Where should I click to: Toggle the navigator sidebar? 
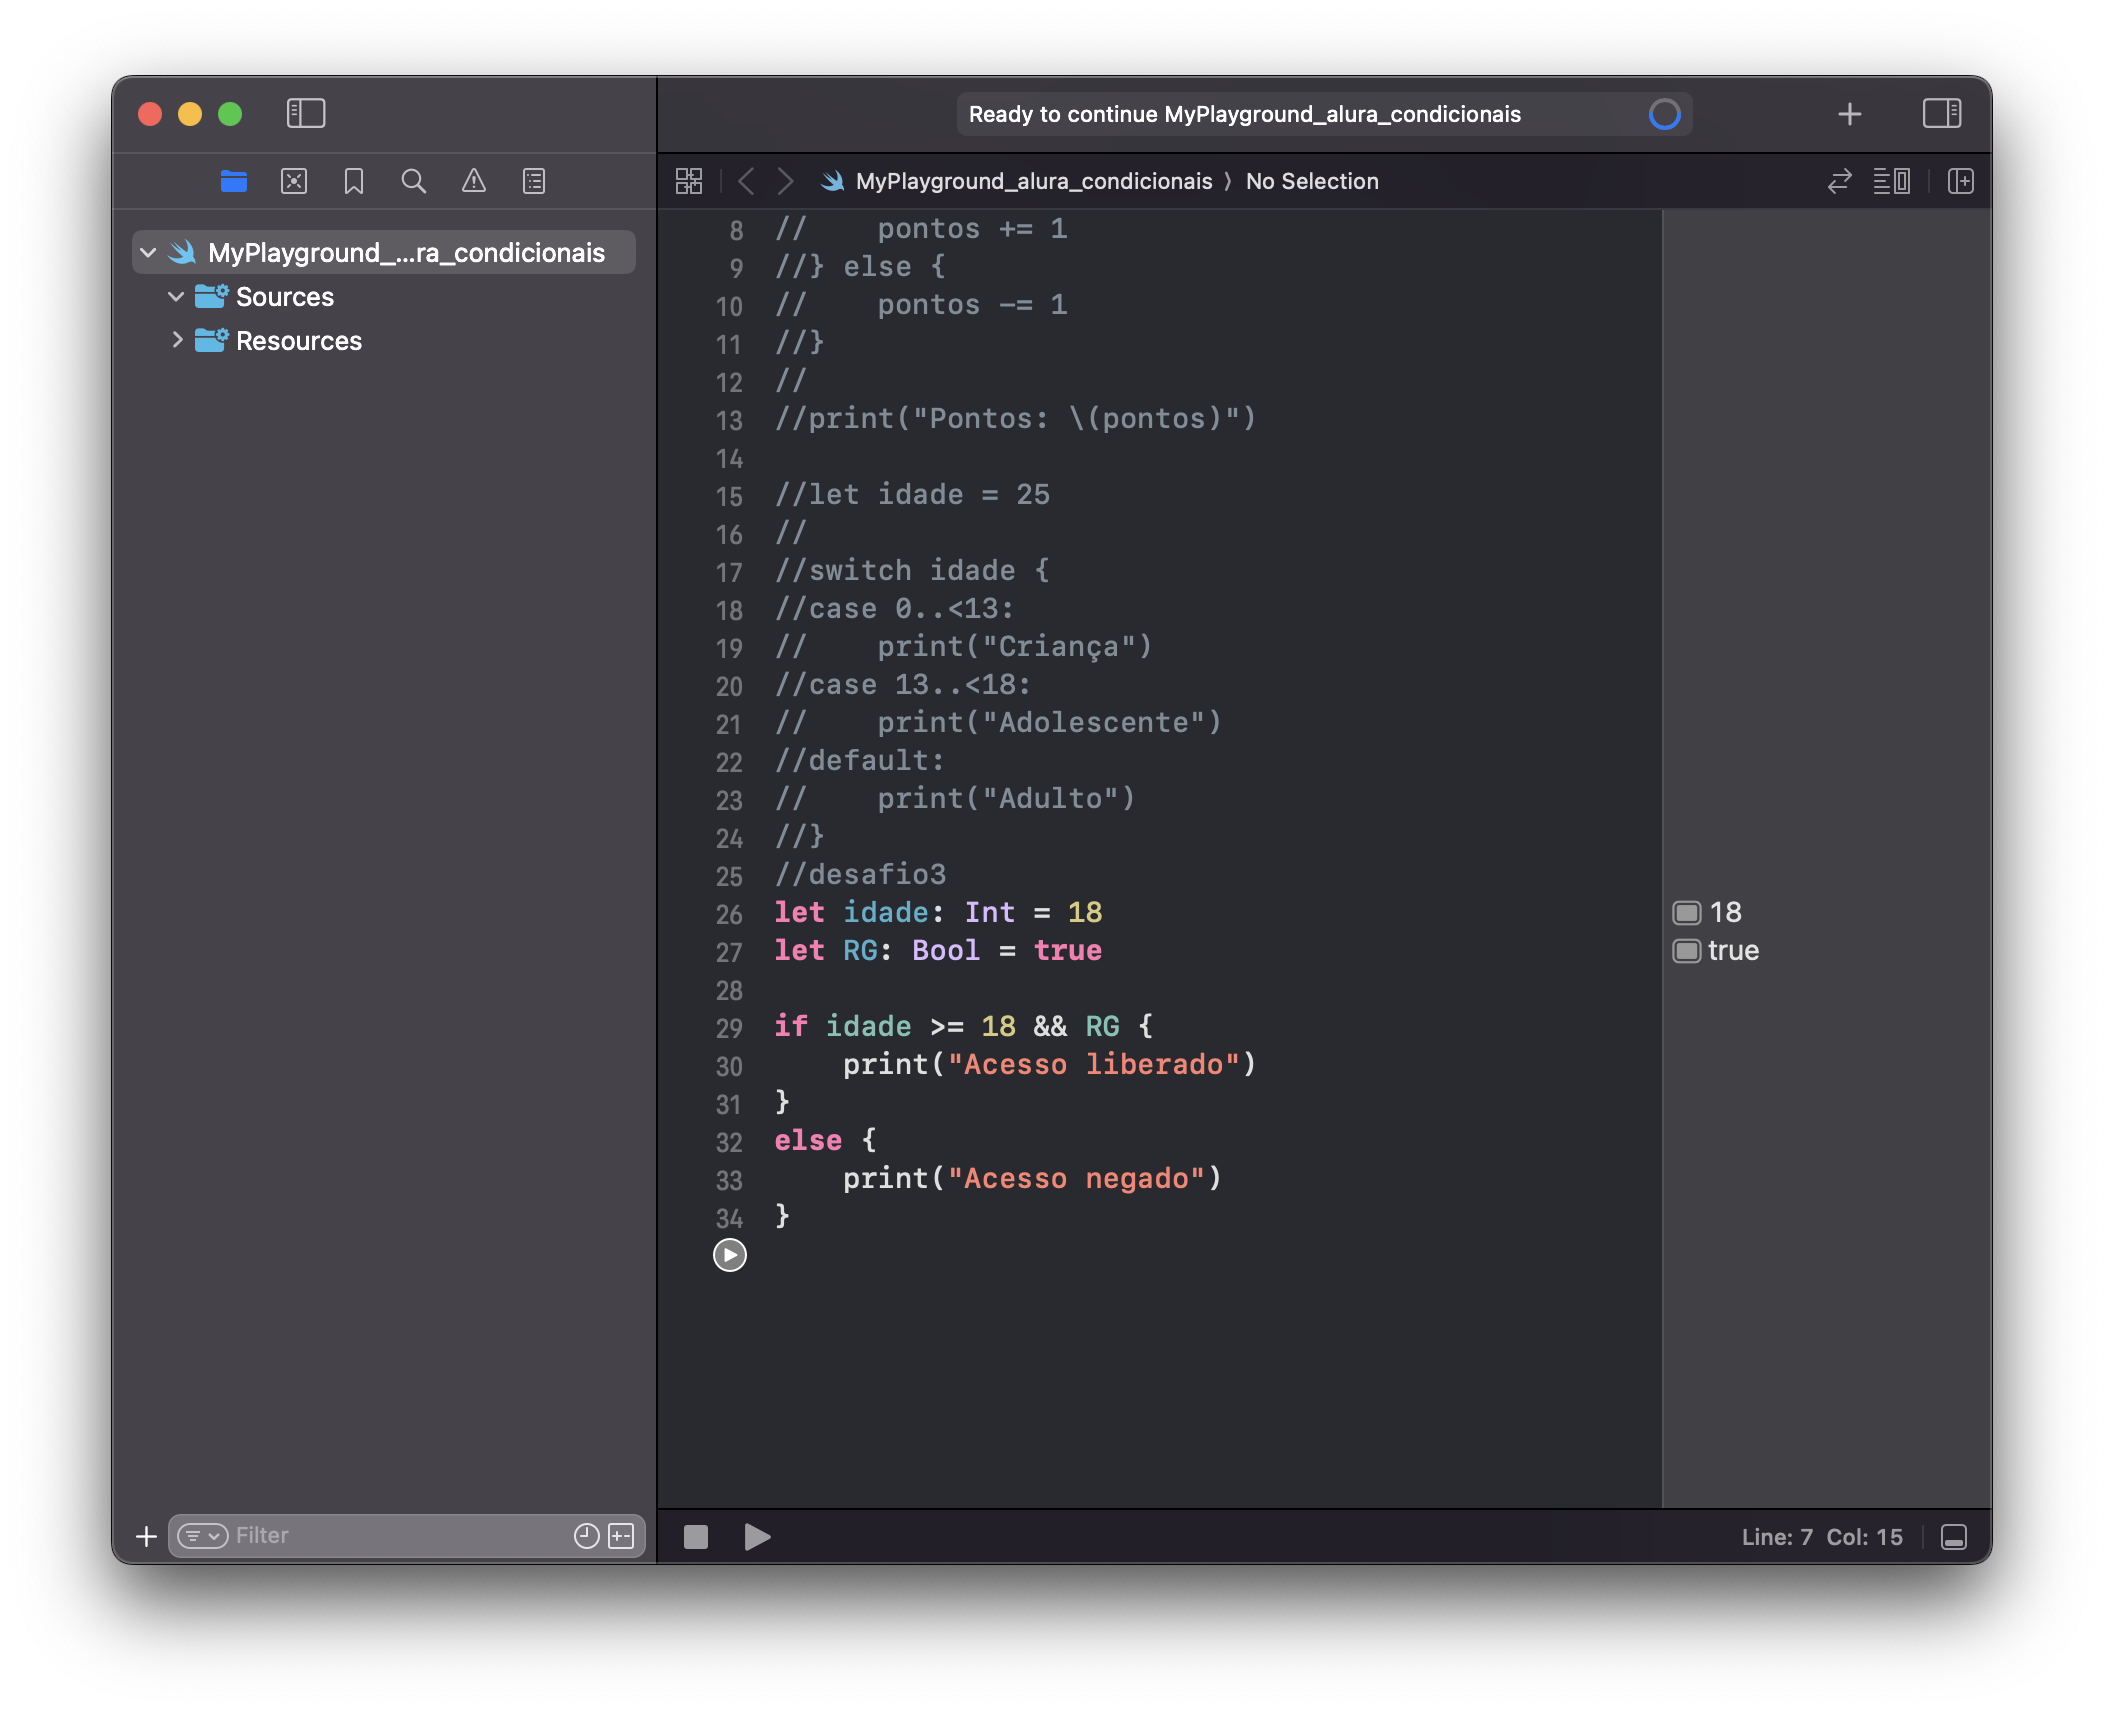coord(306,113)
